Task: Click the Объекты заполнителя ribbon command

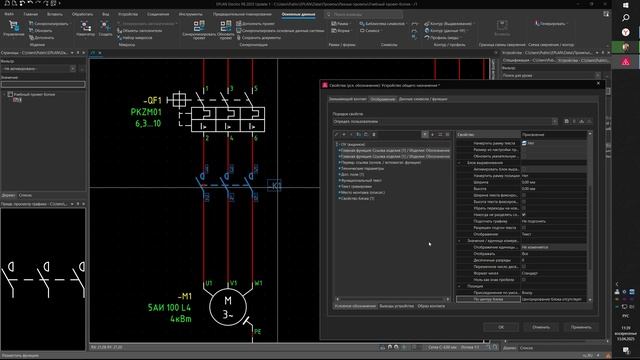Action: [139, 31]
